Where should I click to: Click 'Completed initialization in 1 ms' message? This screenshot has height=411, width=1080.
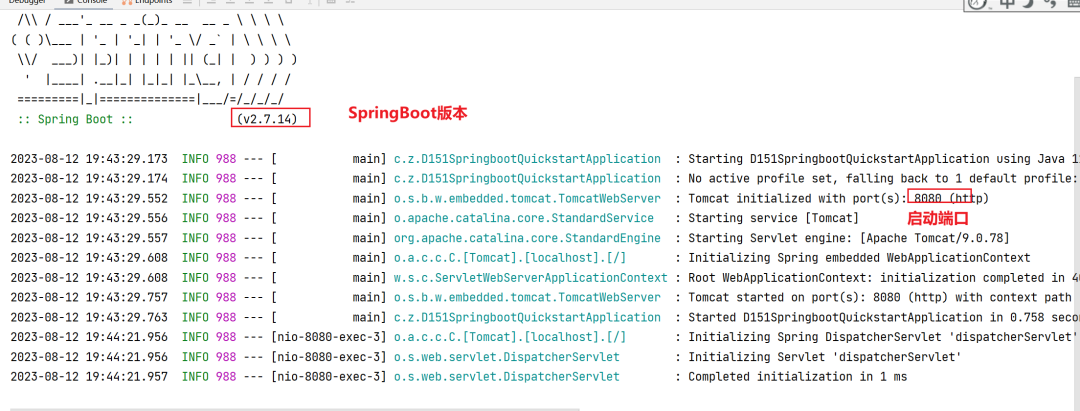(x=798, y=377)
